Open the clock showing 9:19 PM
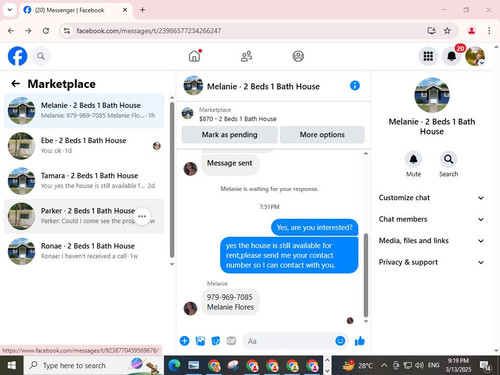This screenshot has height=375, width=500. point(458,365)
